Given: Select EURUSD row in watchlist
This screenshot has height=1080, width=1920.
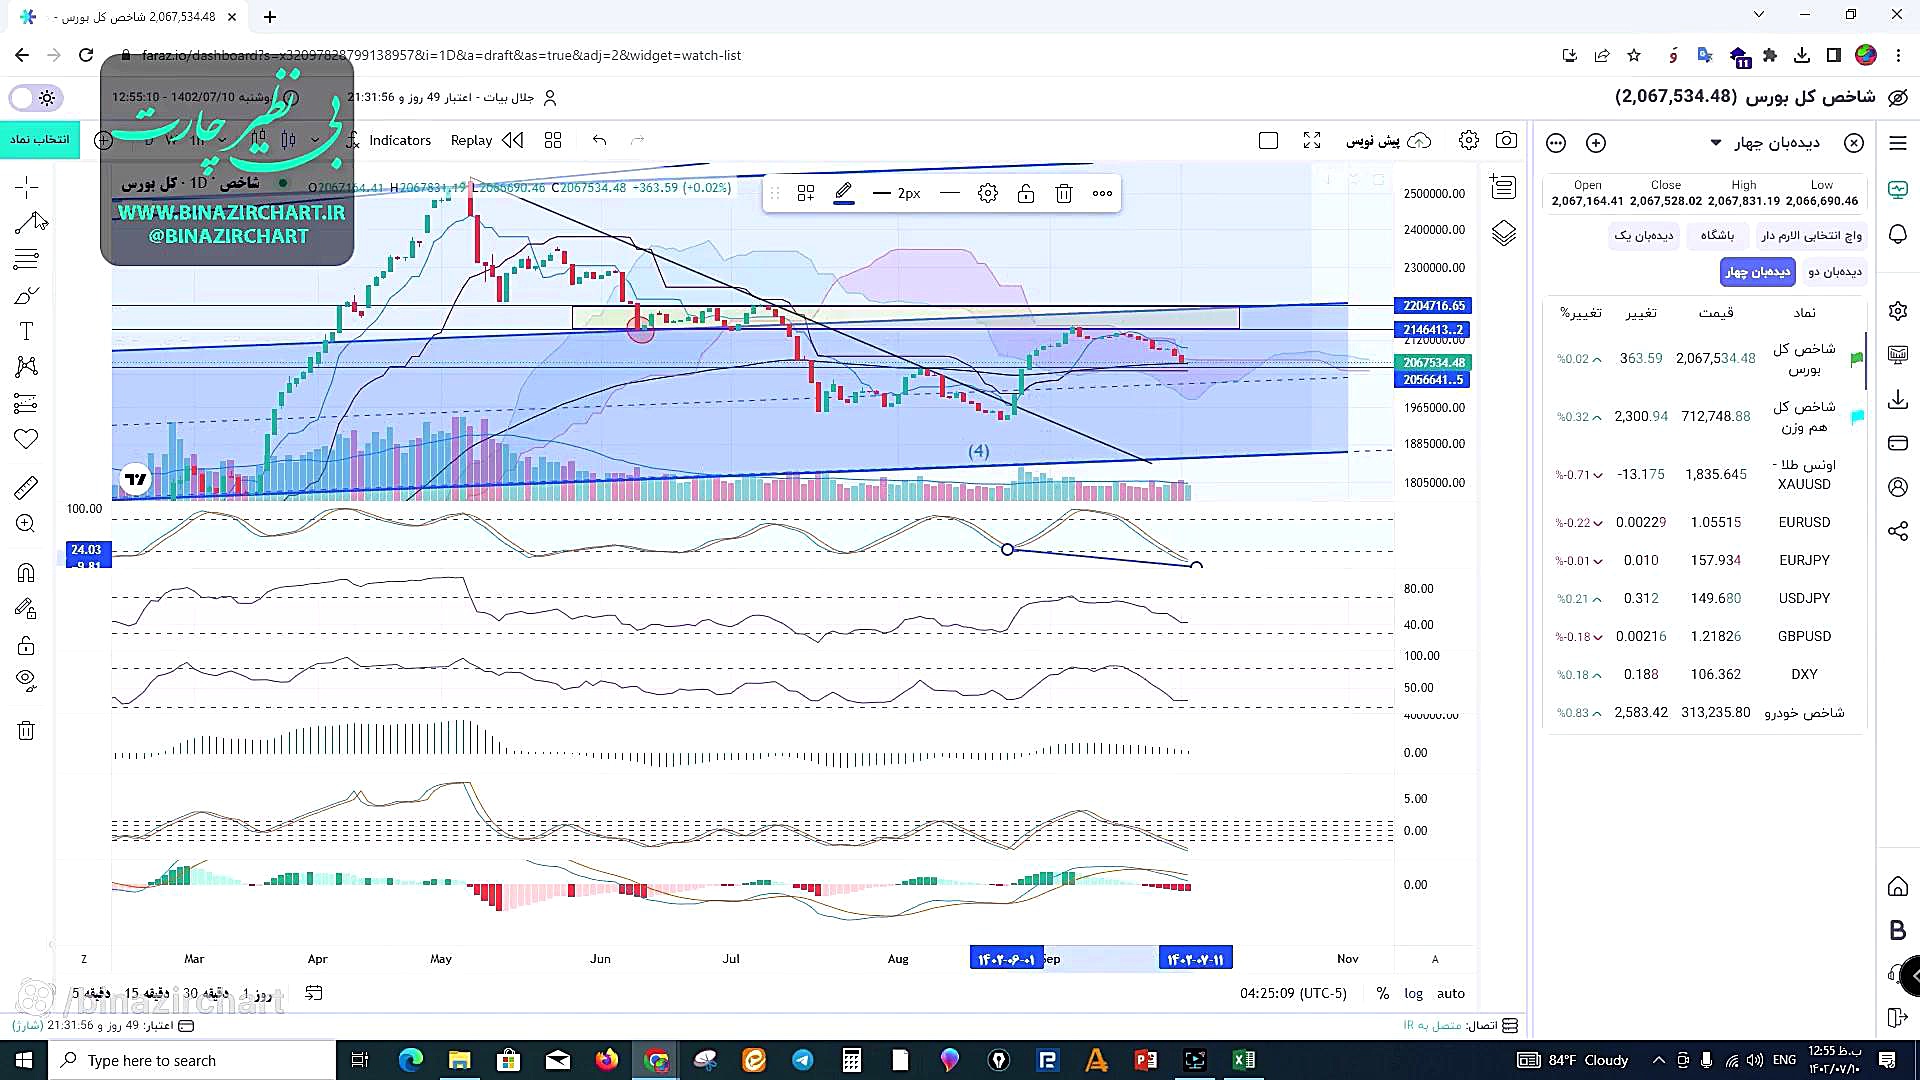Looking at the screenshot, I should coord(1706,522).
